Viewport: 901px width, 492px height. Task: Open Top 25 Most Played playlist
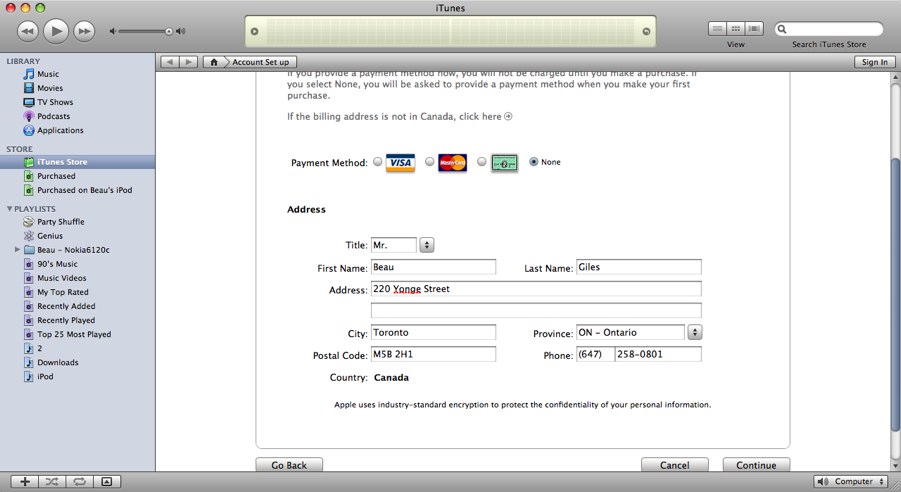coord(74,335)
